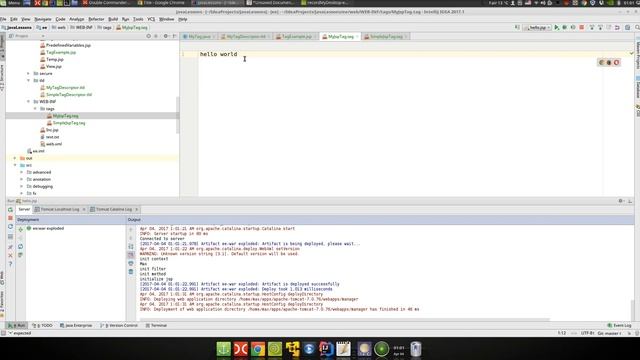Screen dimensions: 640x360
Task: Click the Git: master branch status widget
Action: 610,333
